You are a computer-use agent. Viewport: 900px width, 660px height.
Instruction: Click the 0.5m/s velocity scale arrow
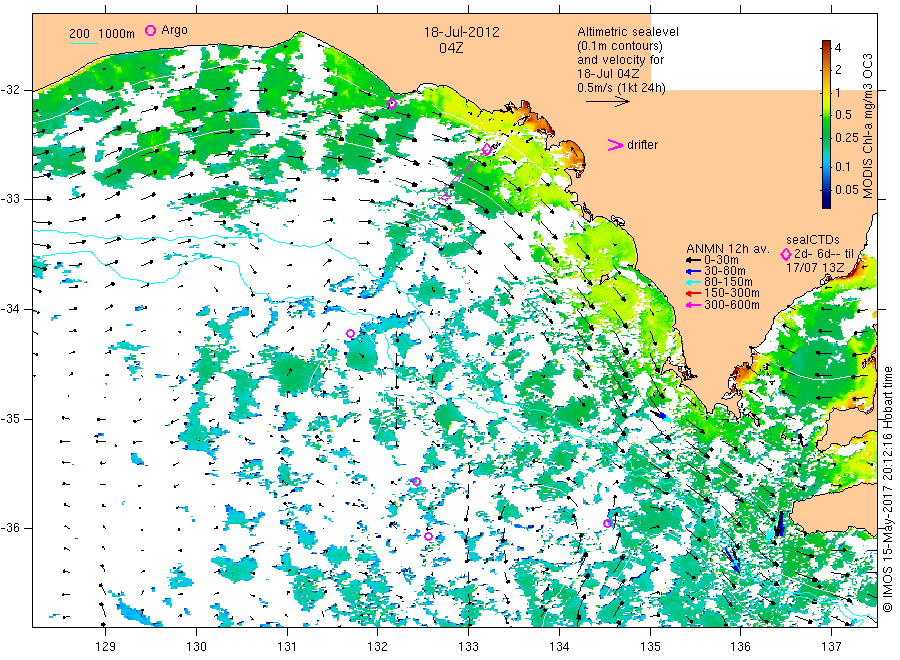tap(608, 102)
